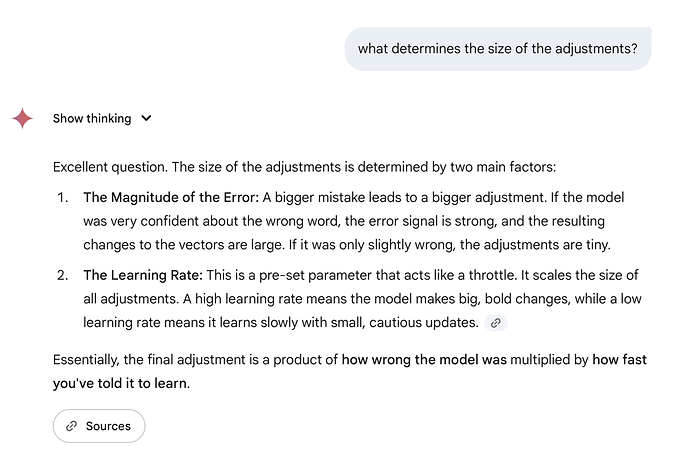The image size is (690, 453).
Task: Open the inline source link chip
Action: (495, 323)
